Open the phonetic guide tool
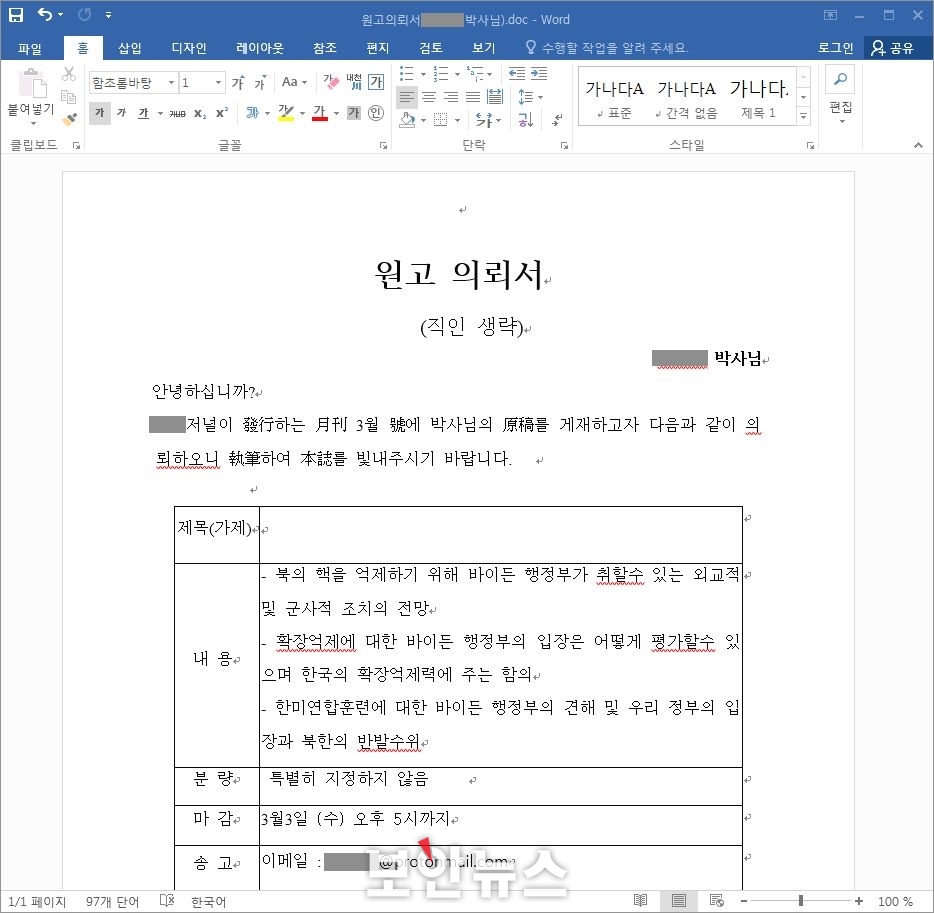The height and width of the screenshot is (913, 934). coord(354,82)
